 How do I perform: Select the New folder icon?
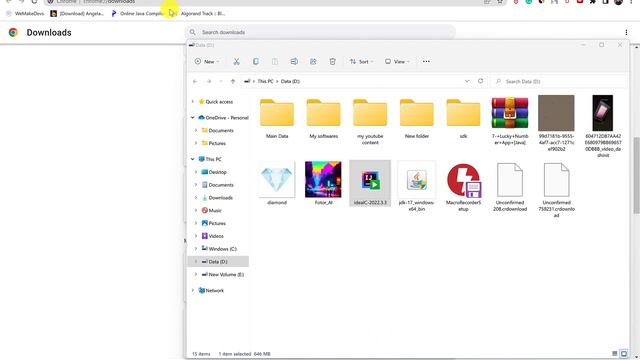coord(416,118)
